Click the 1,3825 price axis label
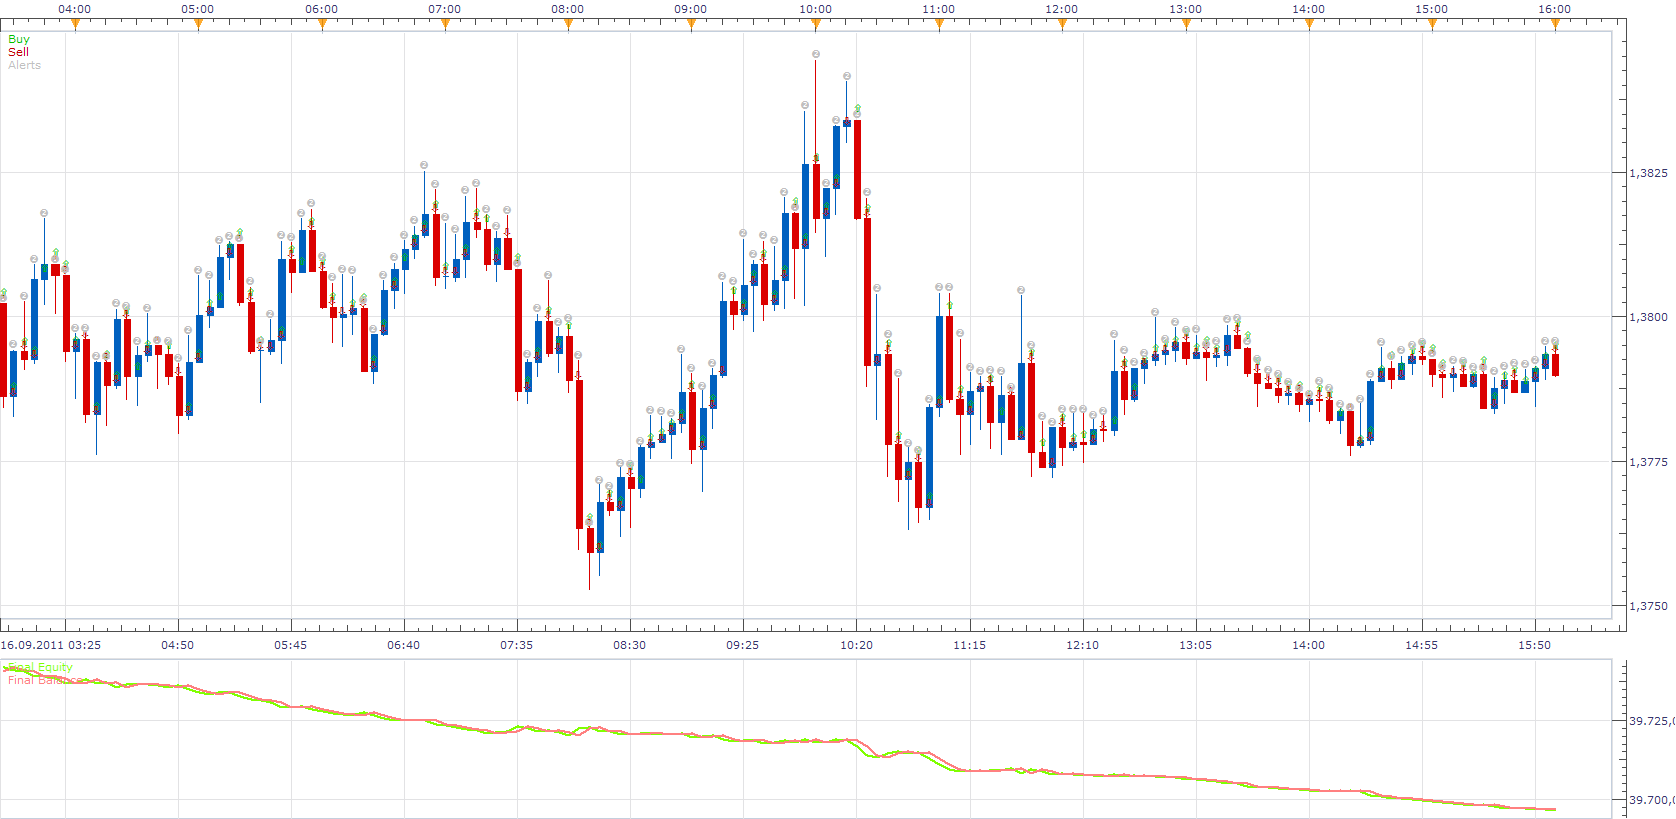The height and width of the screenshot is (819, 1676). (1649, 173)
